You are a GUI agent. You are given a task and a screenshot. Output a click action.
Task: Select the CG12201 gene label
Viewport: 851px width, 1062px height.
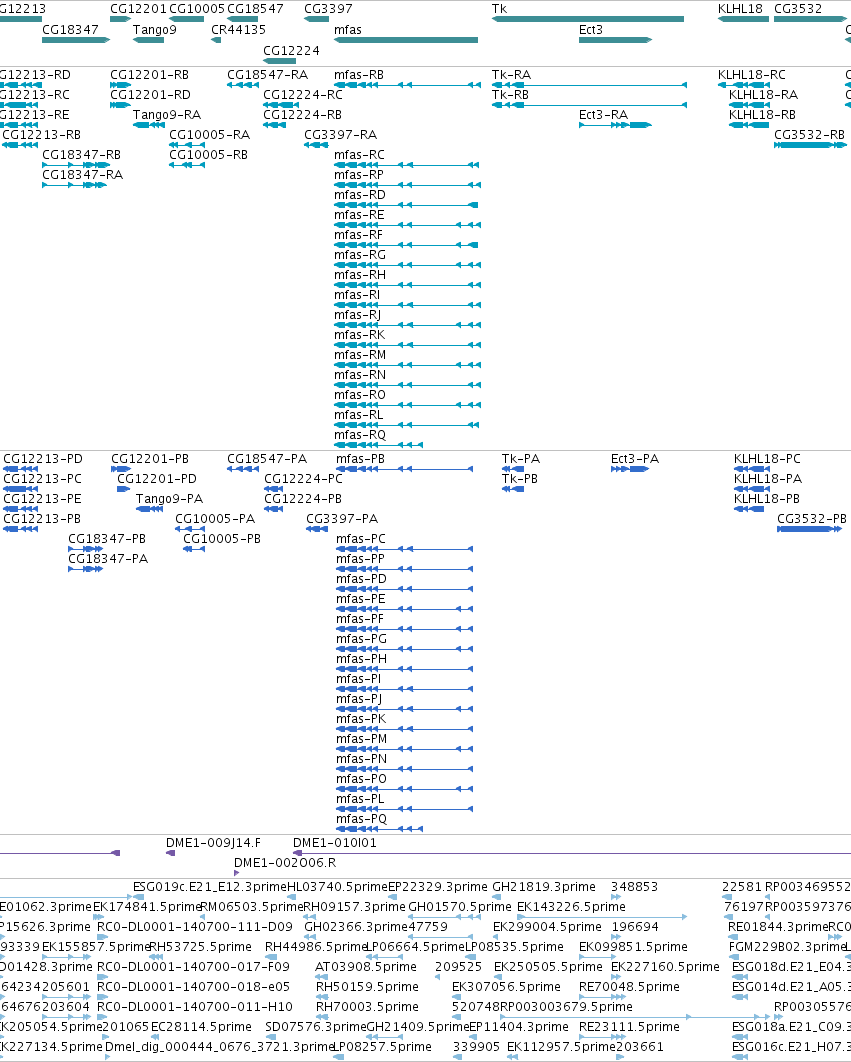(138, 9)
